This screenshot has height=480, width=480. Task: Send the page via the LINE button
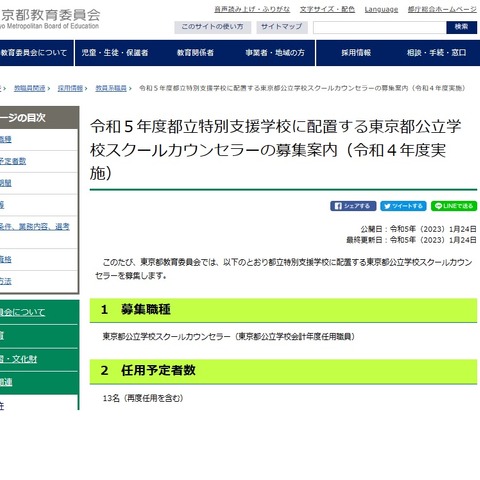tap(454, 206)
